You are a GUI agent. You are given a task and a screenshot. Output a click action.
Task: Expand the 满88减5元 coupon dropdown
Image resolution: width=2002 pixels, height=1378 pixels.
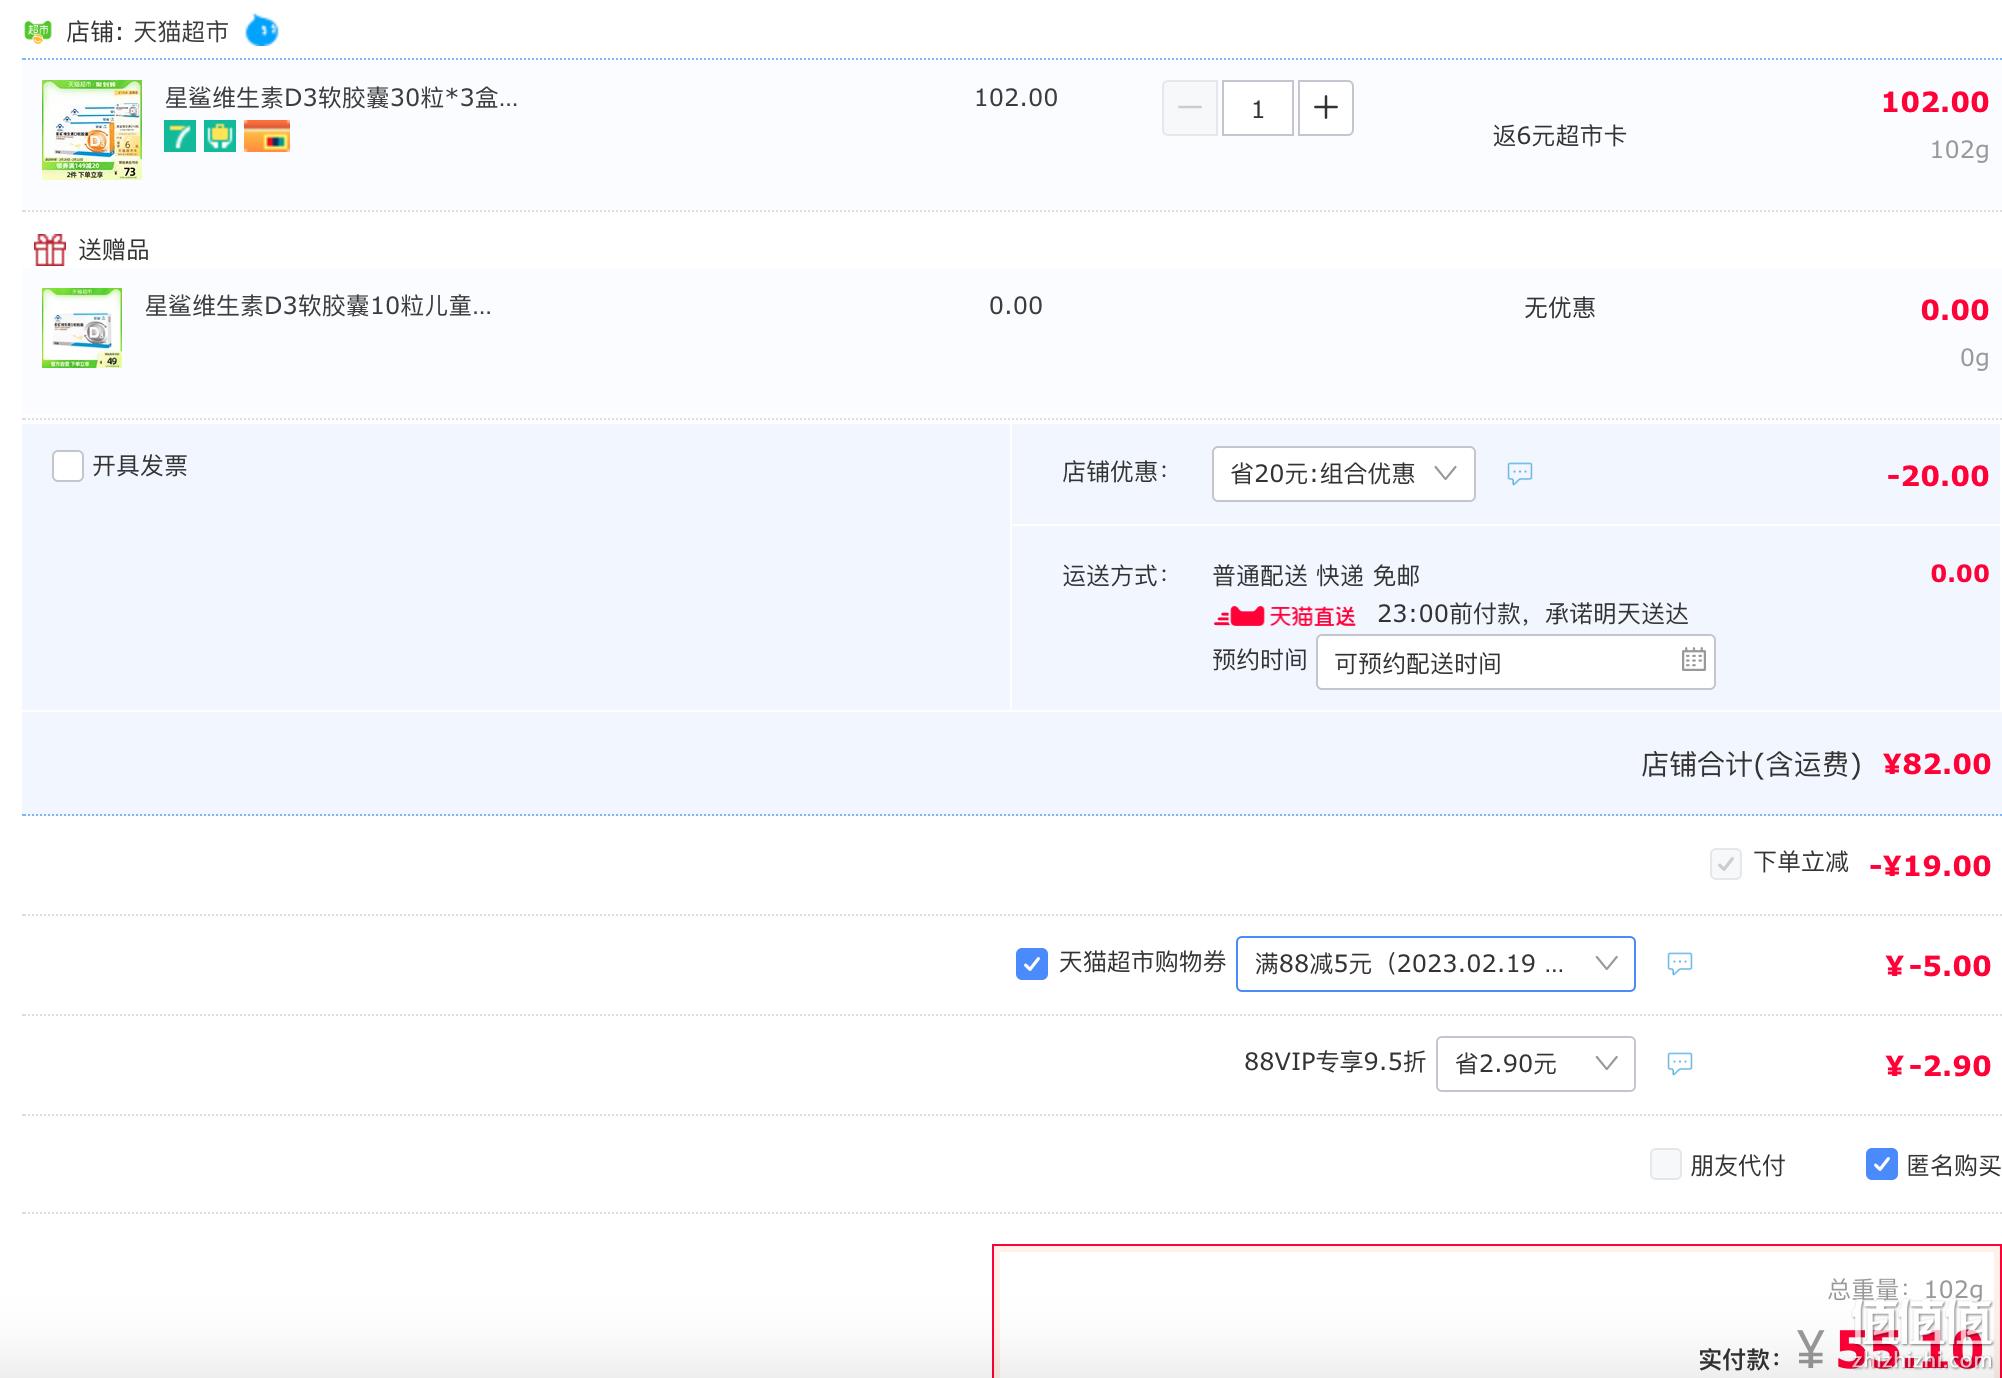pyautogui.click(x=1436, y=964)
